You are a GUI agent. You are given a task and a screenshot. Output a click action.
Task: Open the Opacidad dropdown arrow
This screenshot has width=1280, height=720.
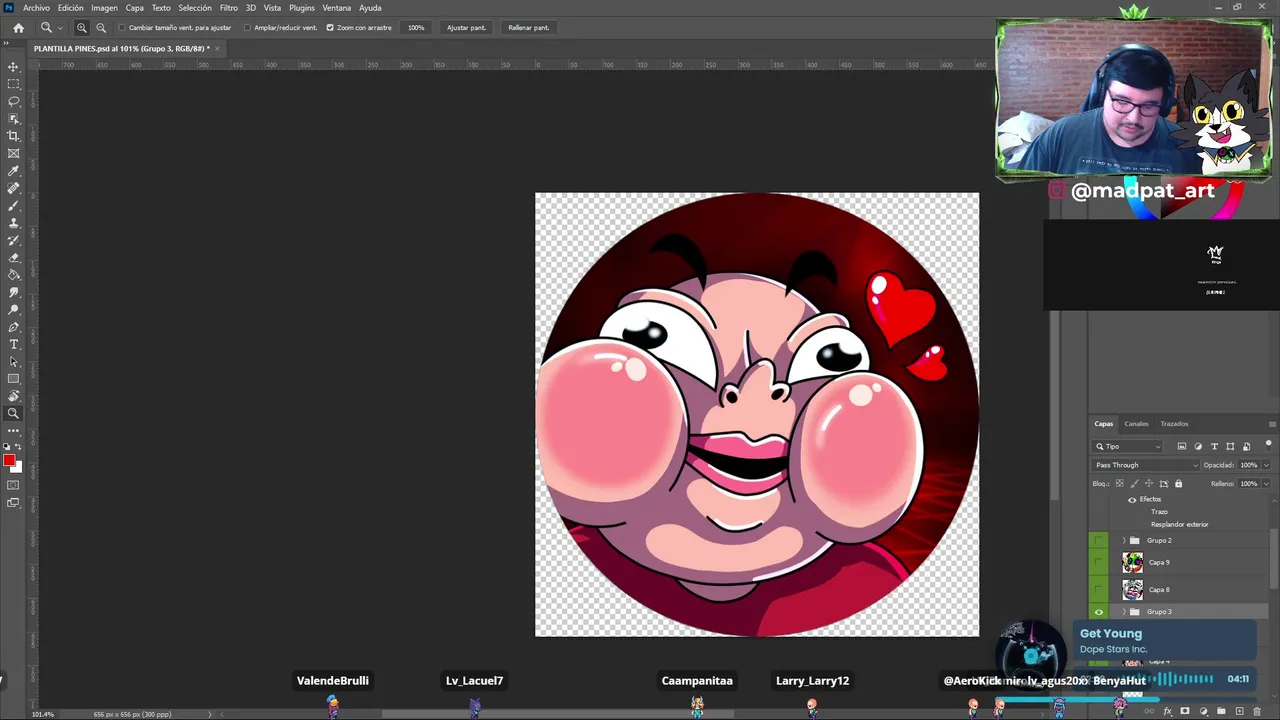point(1266,465)
